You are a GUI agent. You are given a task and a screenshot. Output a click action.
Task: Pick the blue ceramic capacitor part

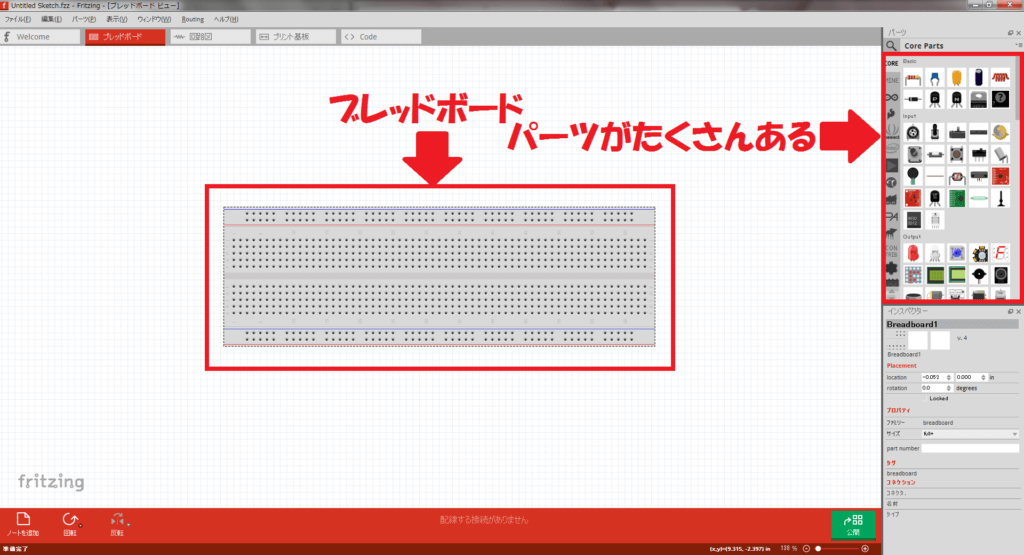click(935, 78)
